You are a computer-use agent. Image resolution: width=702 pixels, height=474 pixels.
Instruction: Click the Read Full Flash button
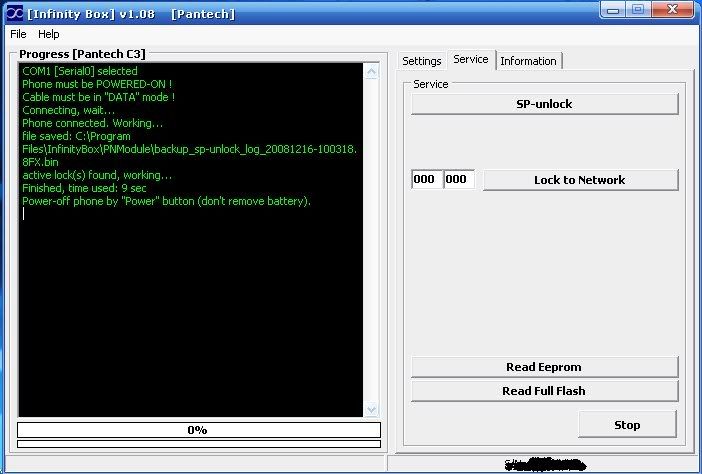[544, 391]
